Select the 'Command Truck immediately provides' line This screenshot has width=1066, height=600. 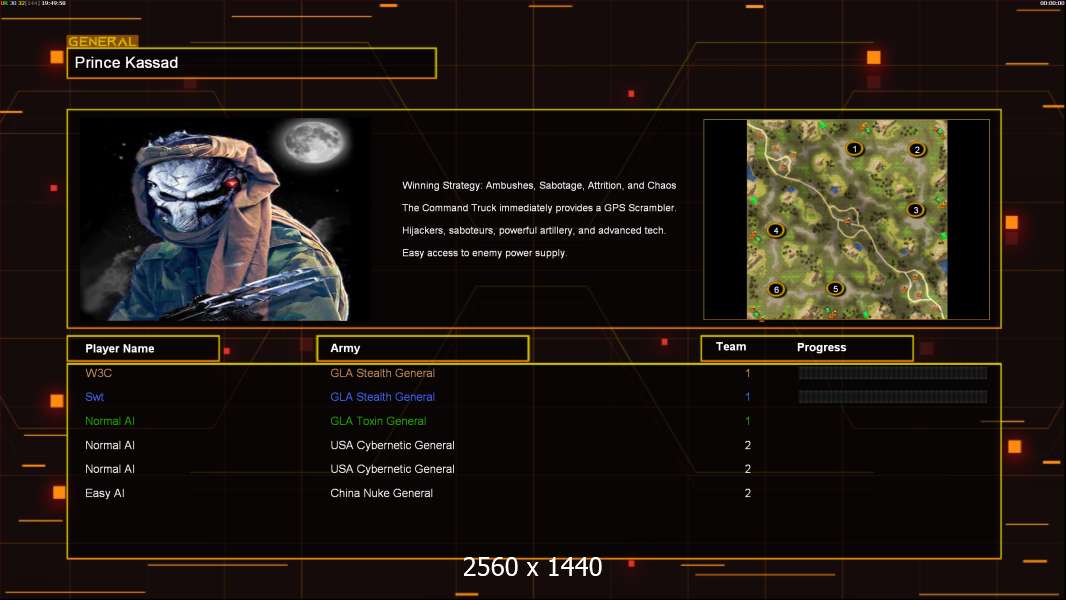[539, 208]
